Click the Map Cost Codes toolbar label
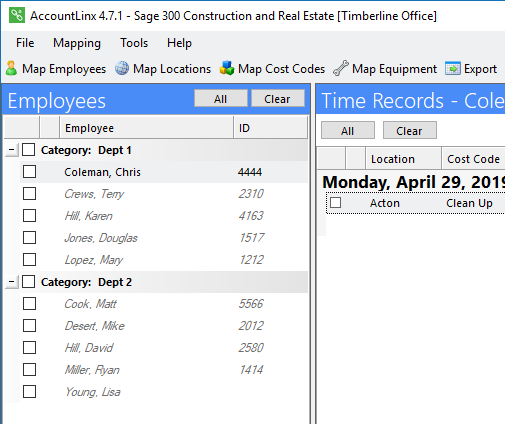The image size is (505, 424). coord(281,69)
